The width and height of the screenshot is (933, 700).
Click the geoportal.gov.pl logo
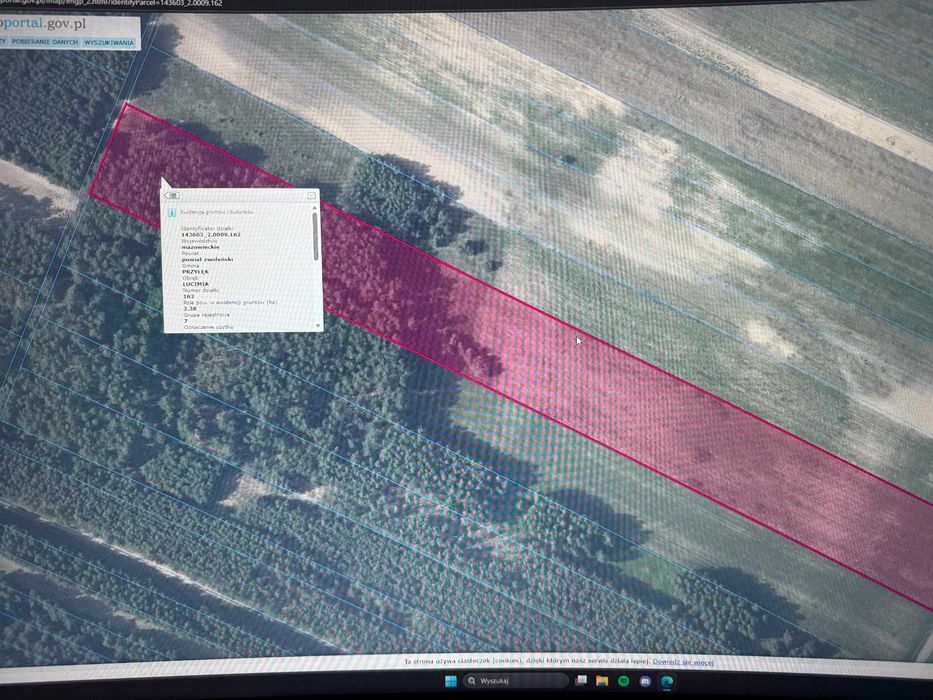pyautogui.click(x=43, y=24)
